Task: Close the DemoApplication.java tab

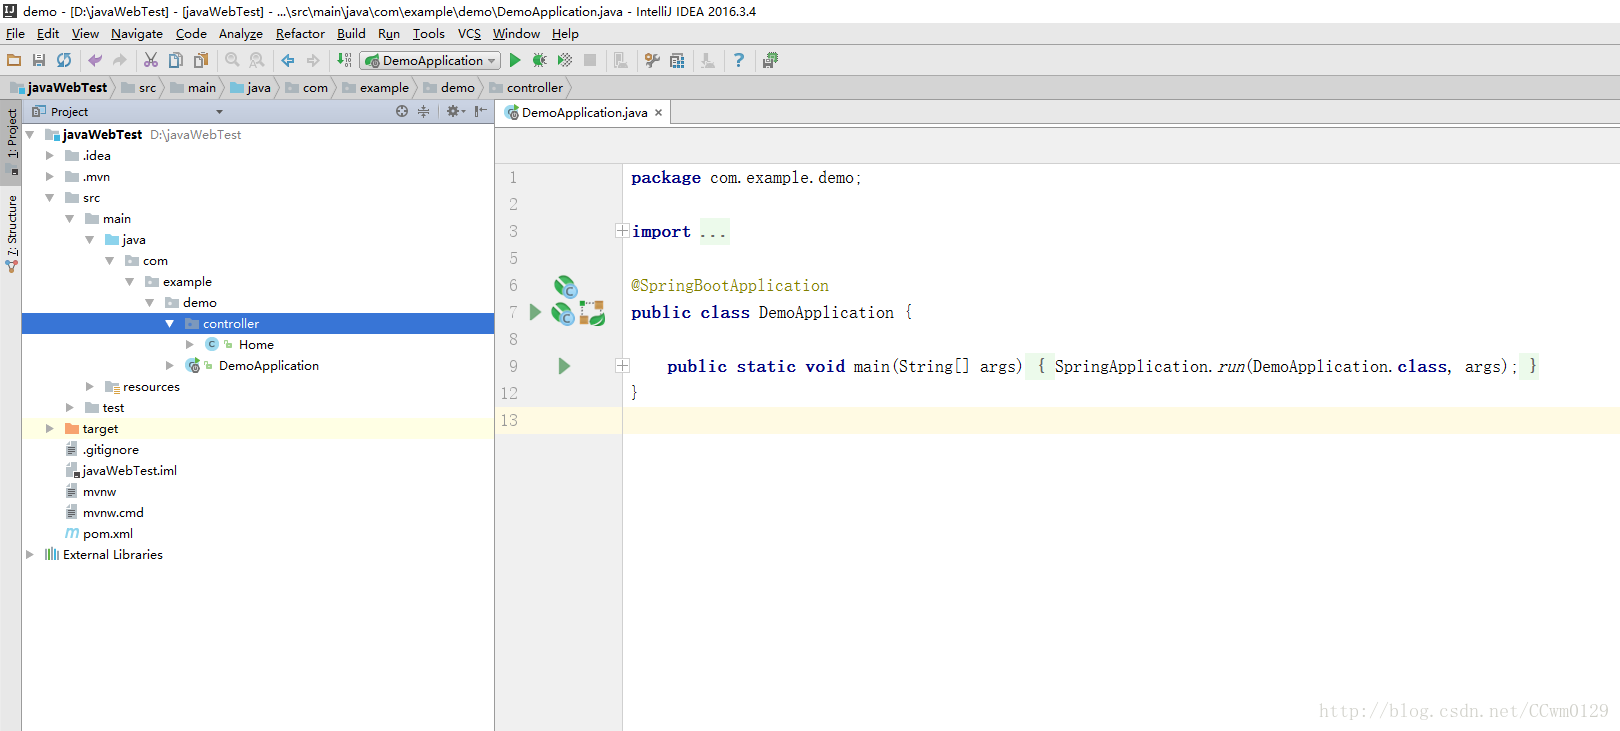Action: 659,112
